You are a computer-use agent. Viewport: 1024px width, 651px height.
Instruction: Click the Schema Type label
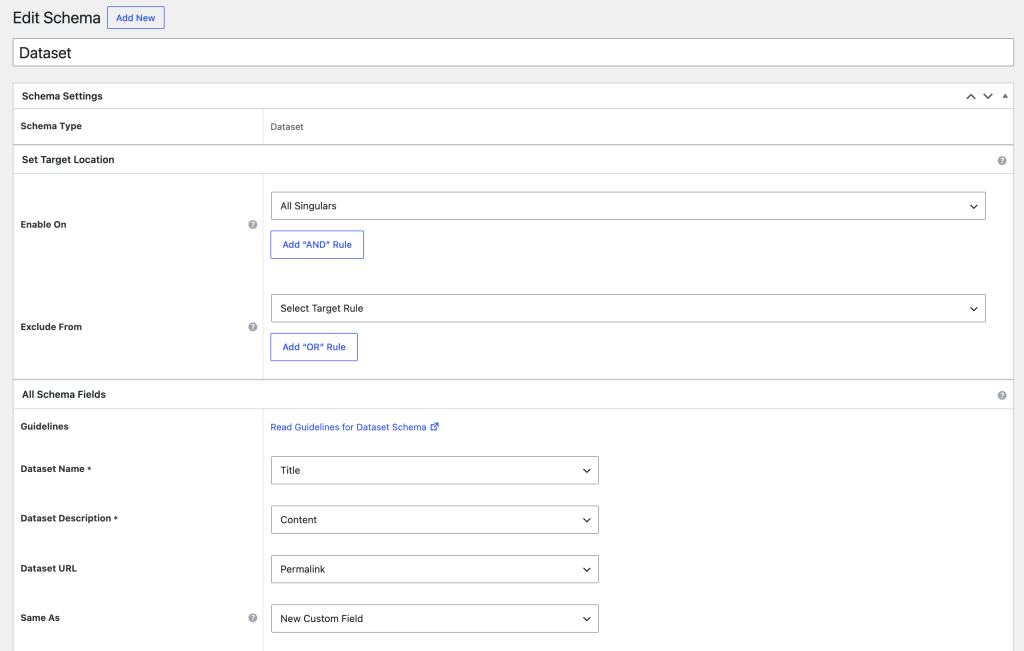coord(51,126)
